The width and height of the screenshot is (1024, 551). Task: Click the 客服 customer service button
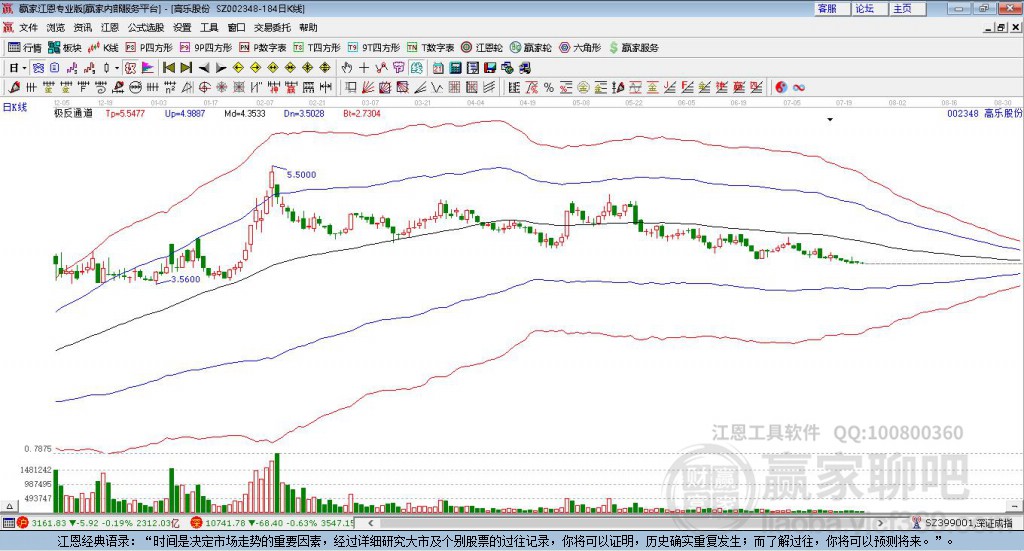(x=833, y=8)
